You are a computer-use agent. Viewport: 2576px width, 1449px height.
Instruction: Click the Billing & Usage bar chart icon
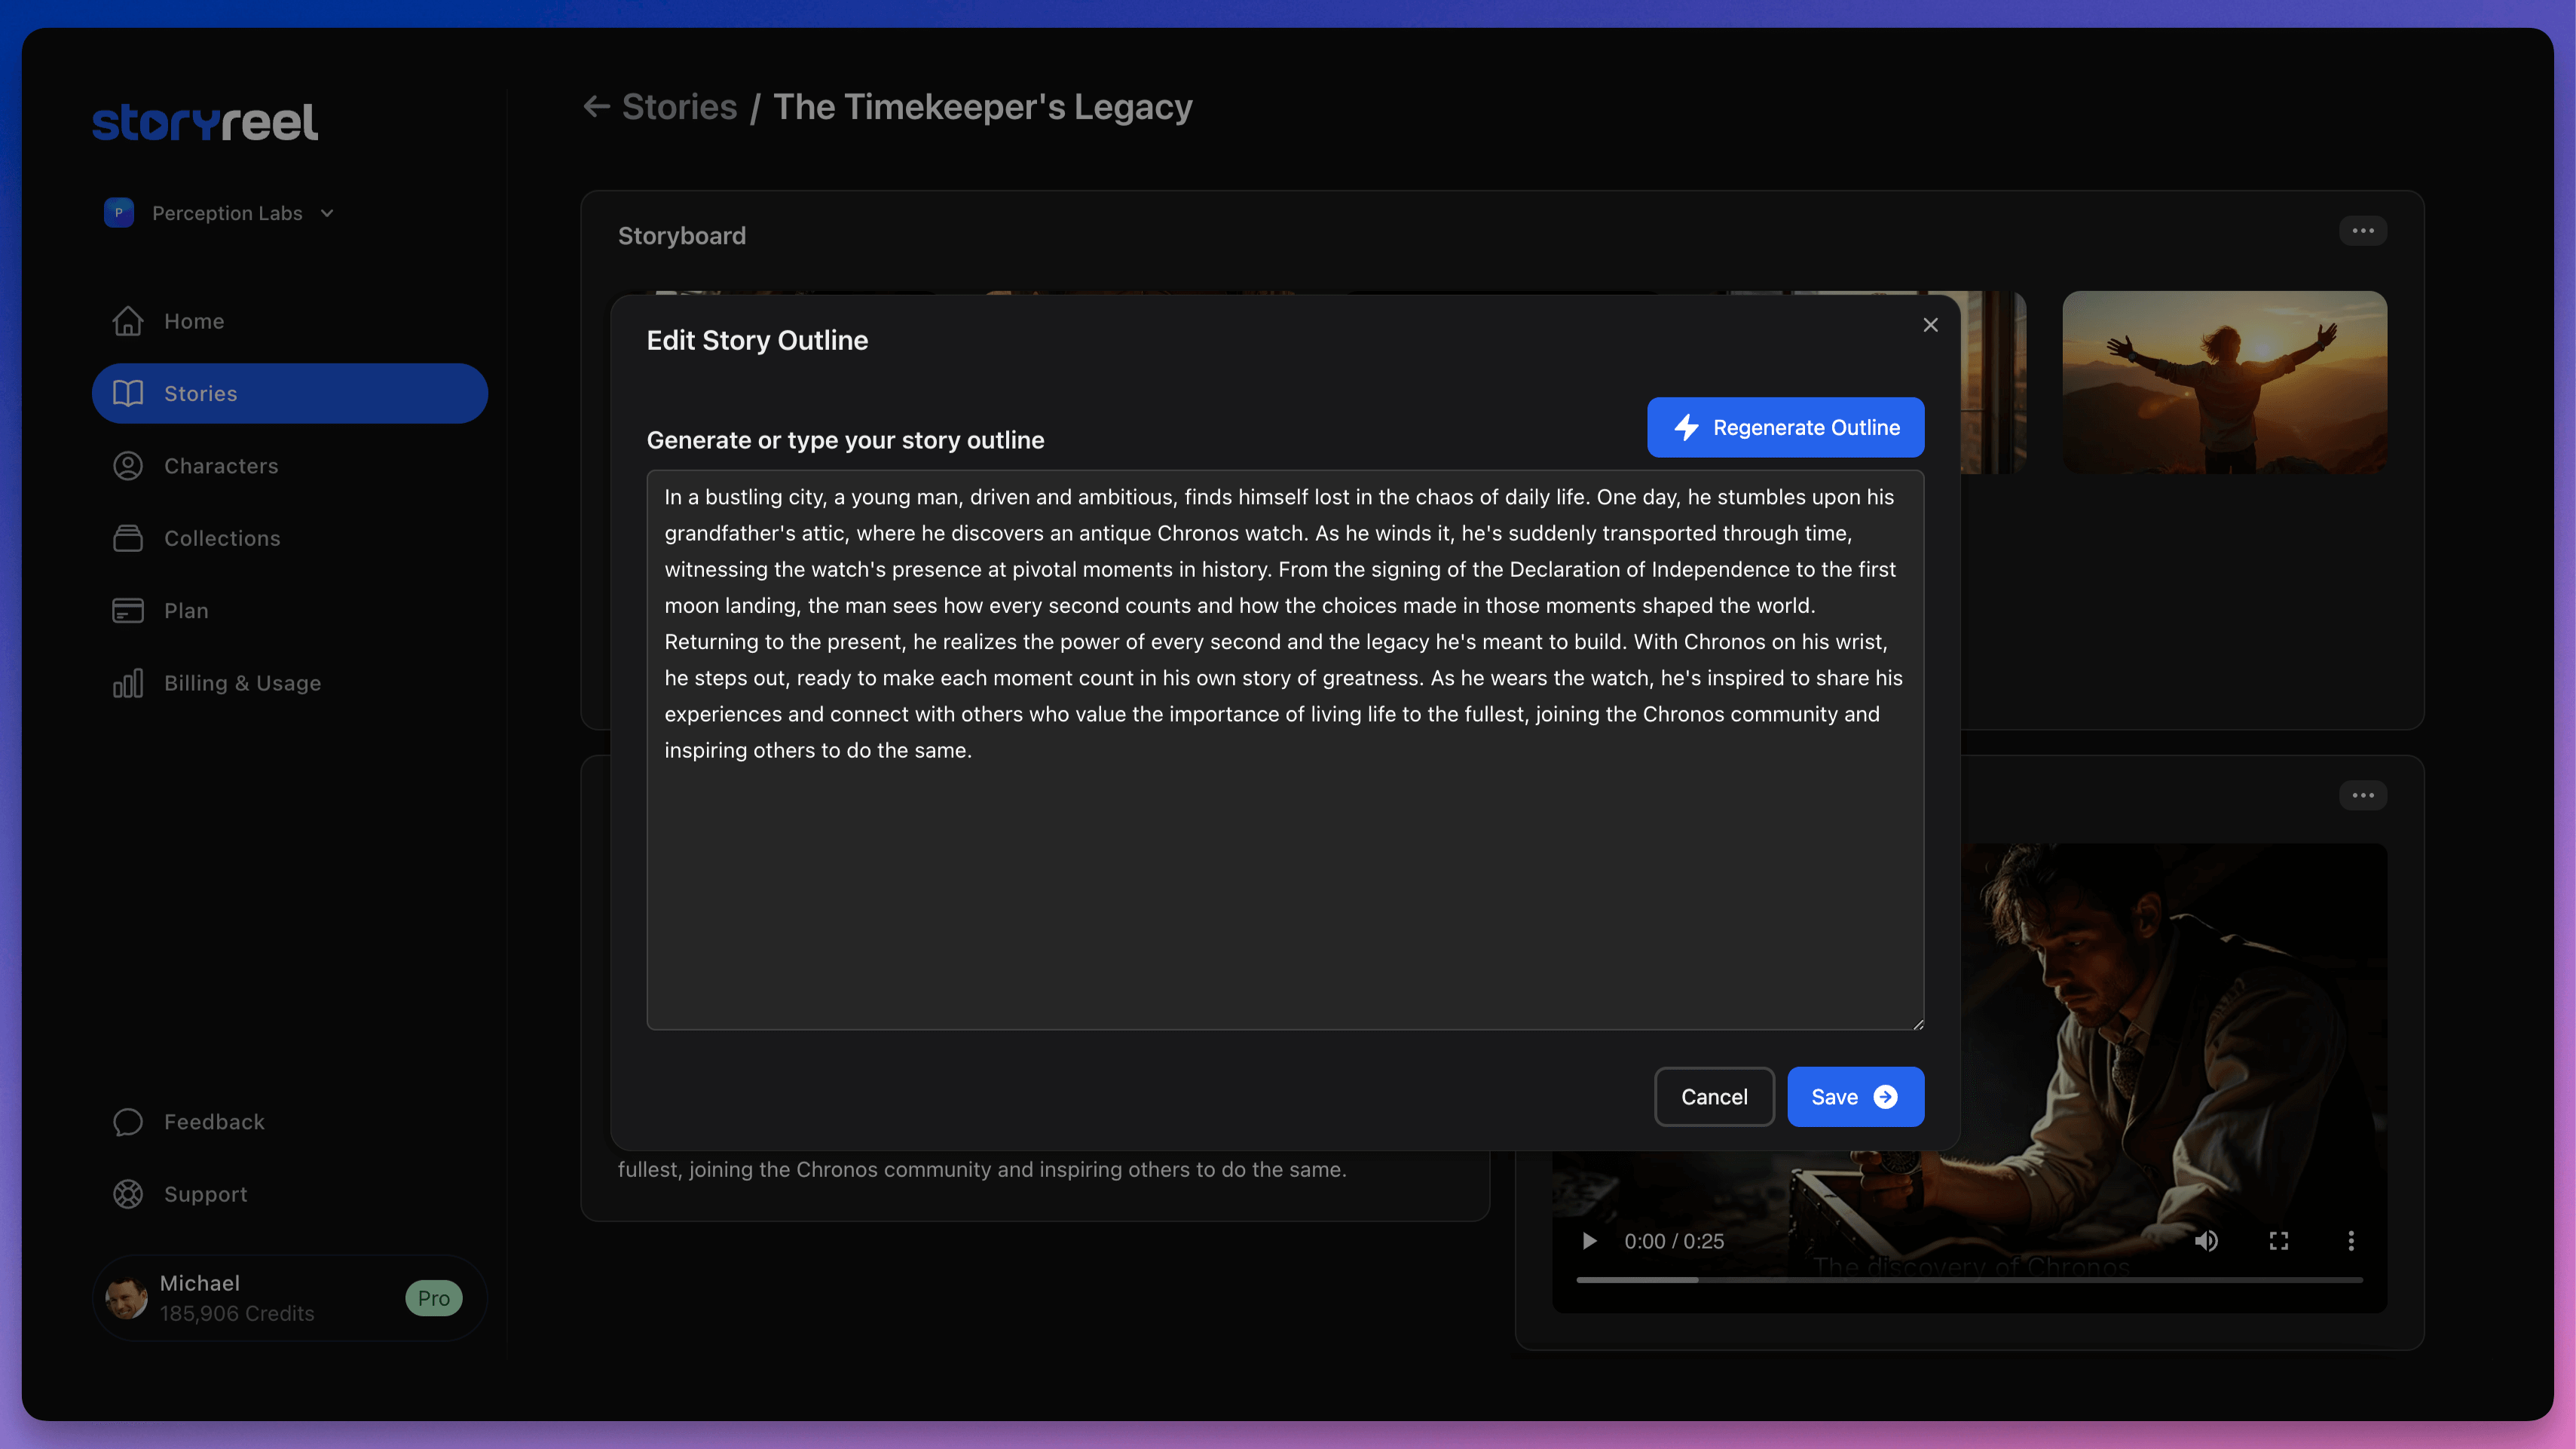129,683
